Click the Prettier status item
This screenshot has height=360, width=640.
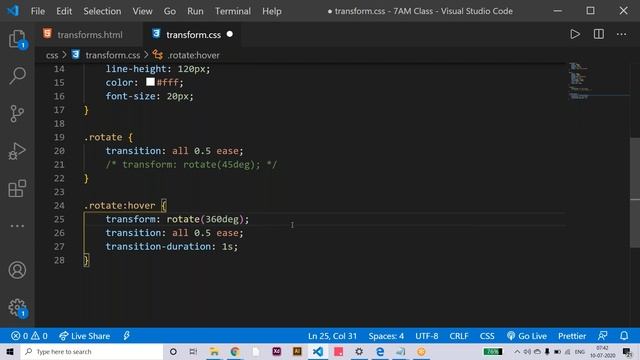(x=572, y=336)
